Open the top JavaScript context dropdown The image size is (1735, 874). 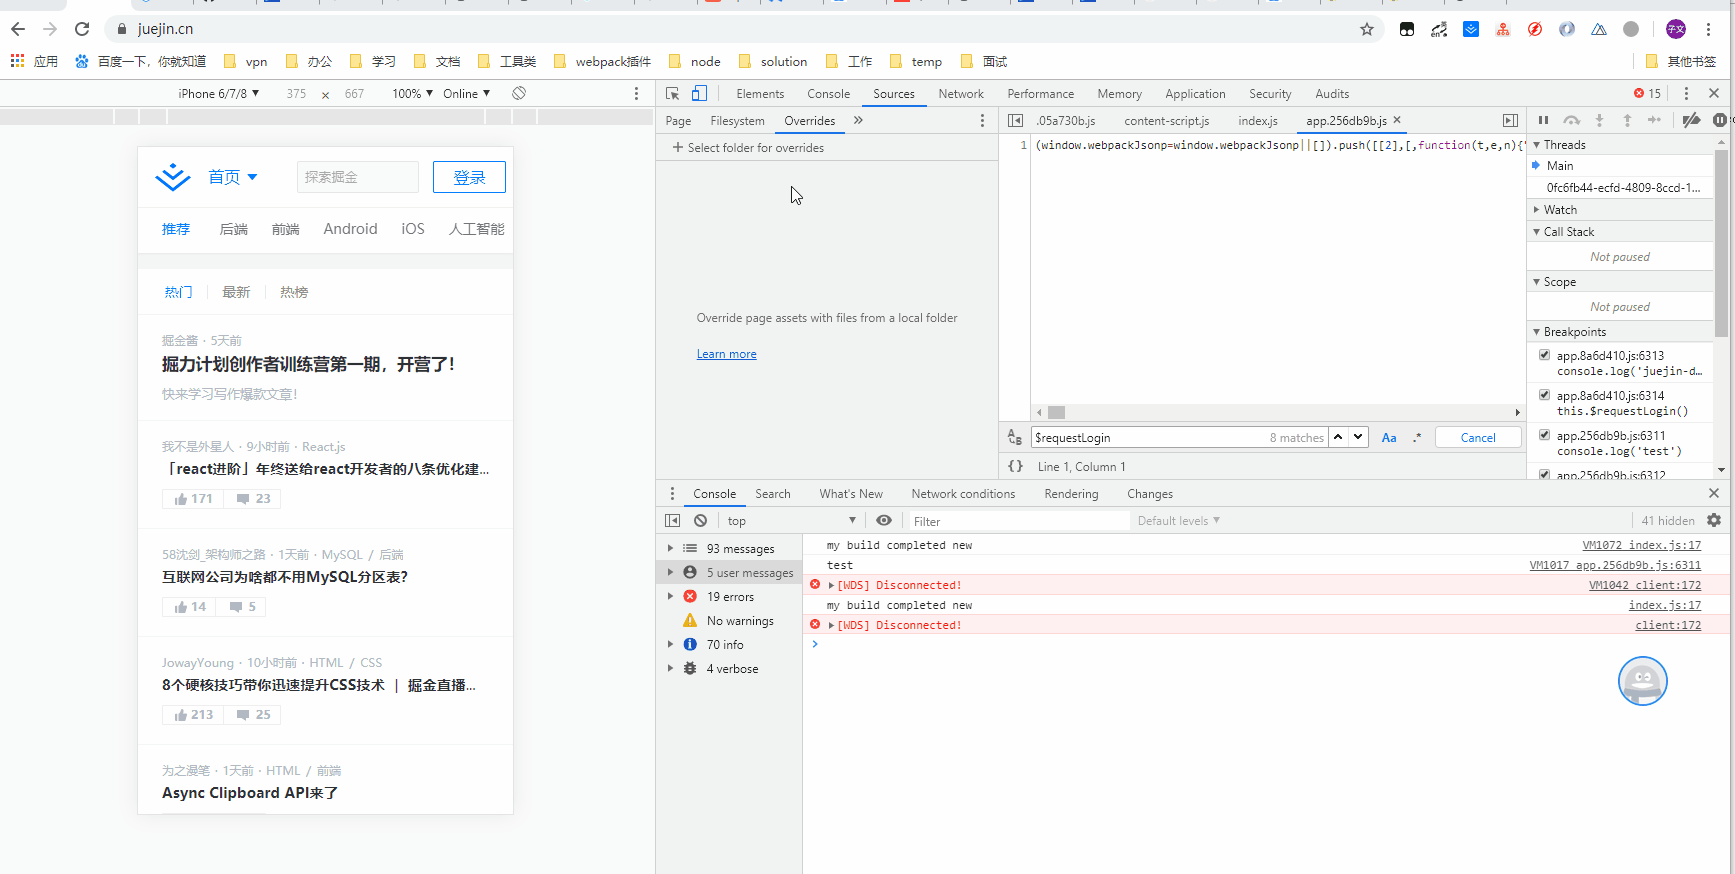tap(791, 520)
